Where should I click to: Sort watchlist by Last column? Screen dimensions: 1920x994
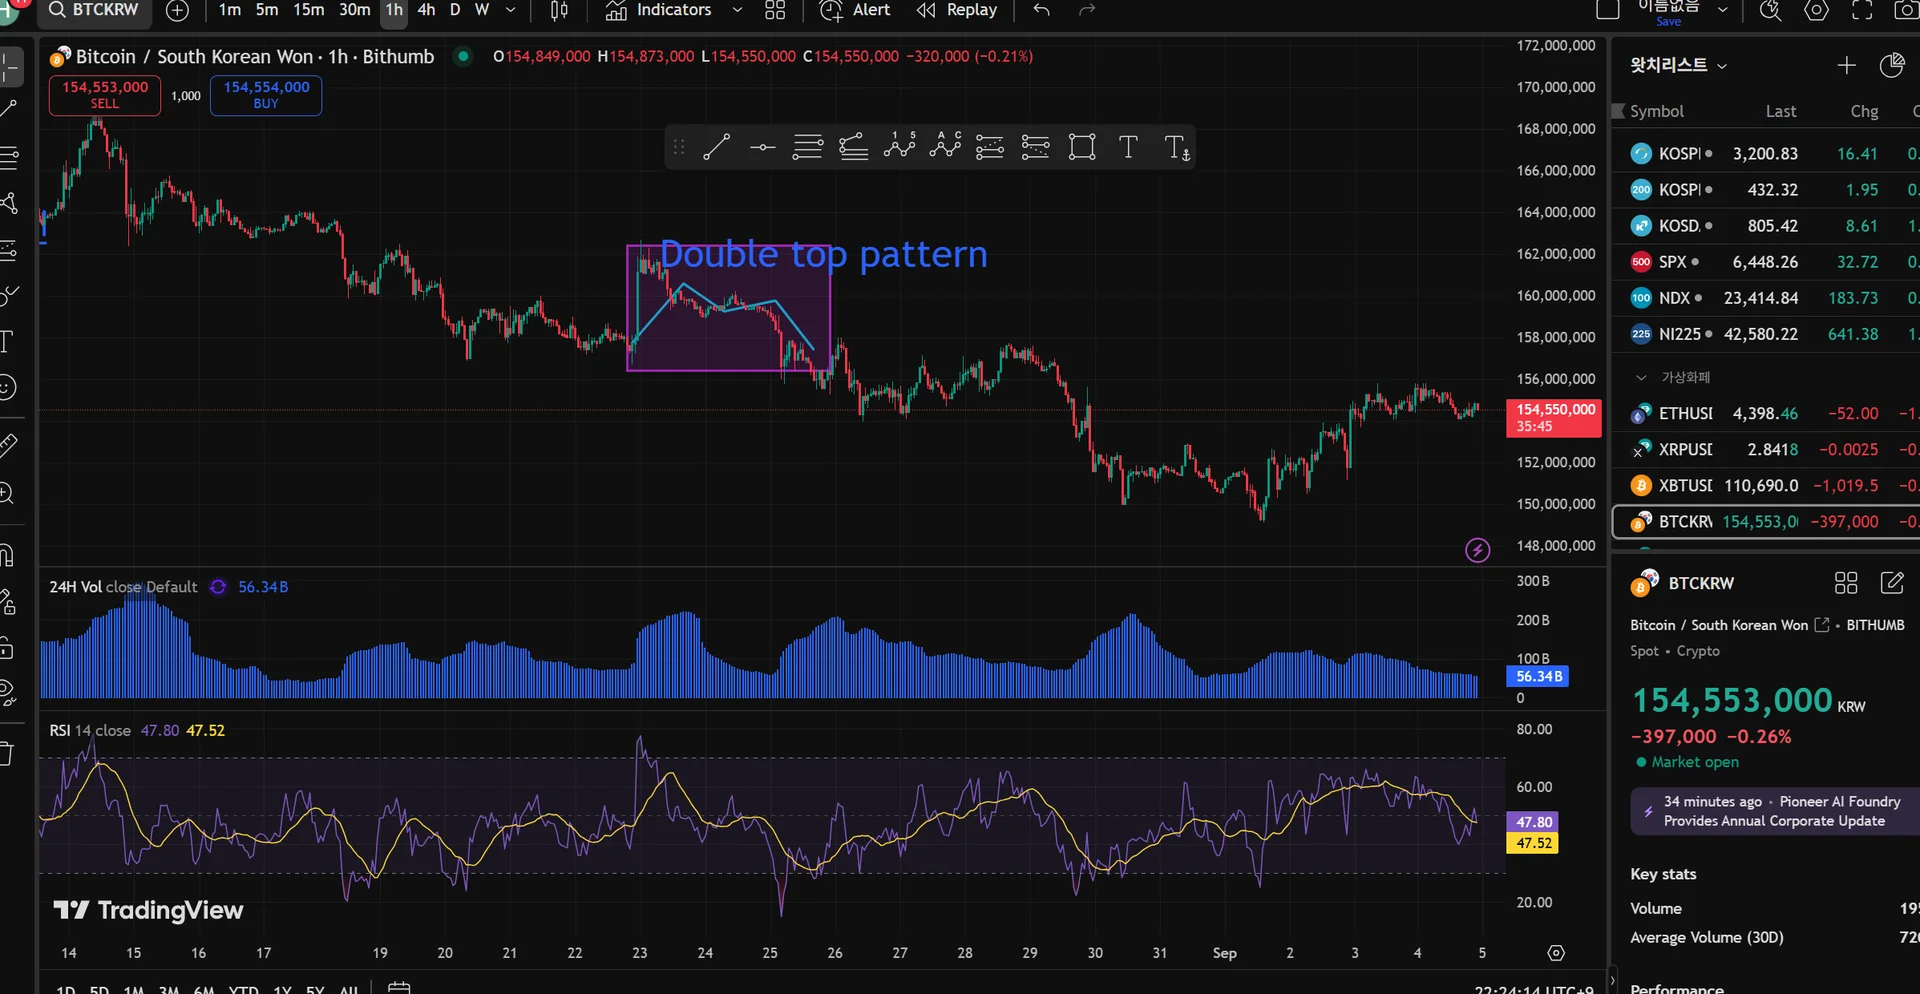tap(1781, 112)
